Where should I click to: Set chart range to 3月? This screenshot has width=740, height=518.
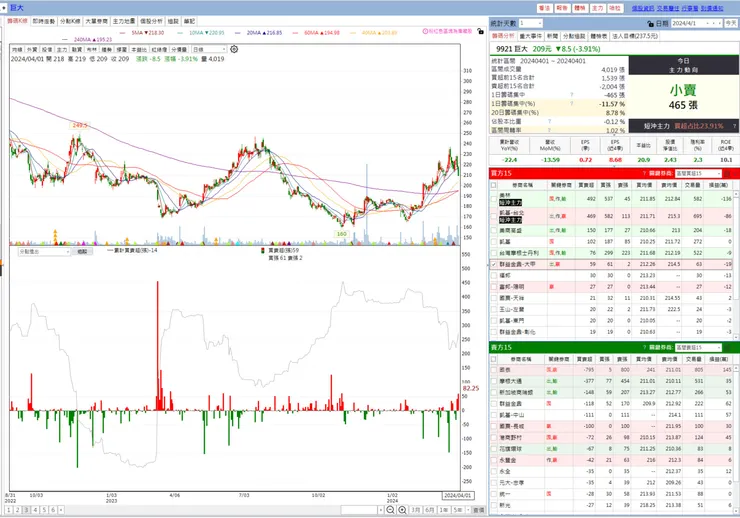point(415,510)
